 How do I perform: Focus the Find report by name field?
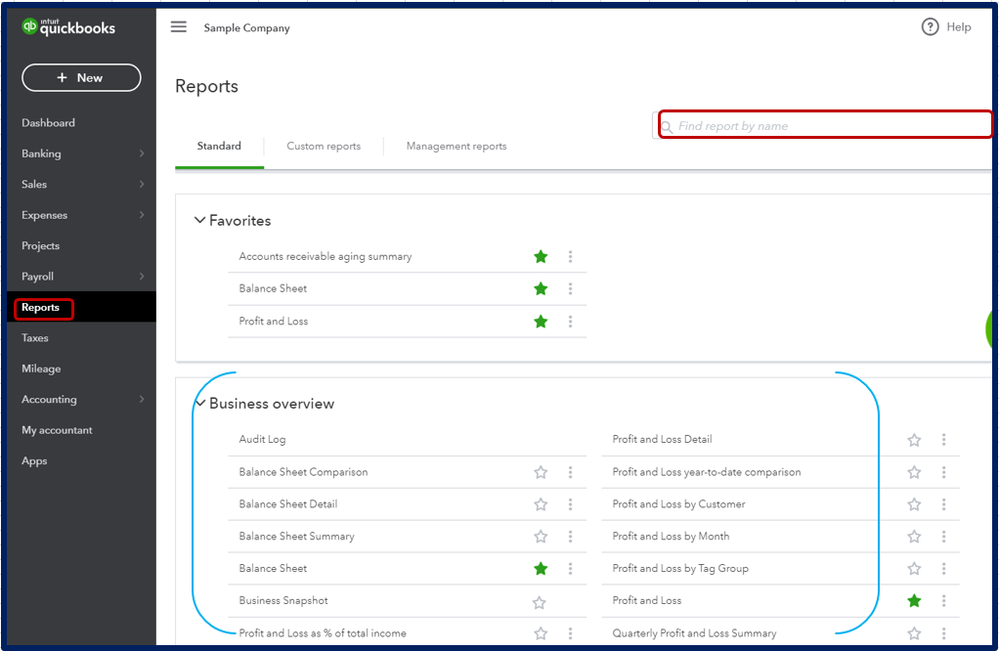[825, 124]
